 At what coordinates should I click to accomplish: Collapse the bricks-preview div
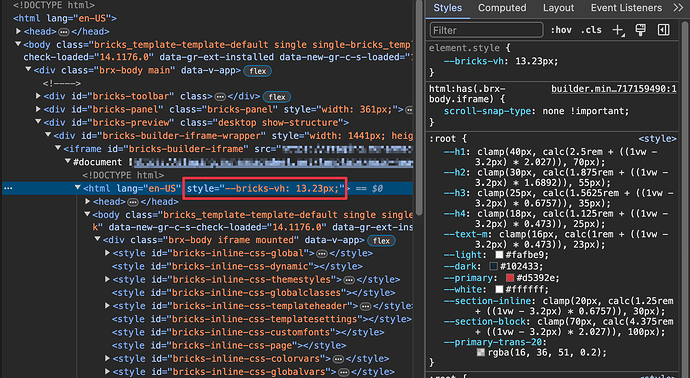tap(38, 121)
